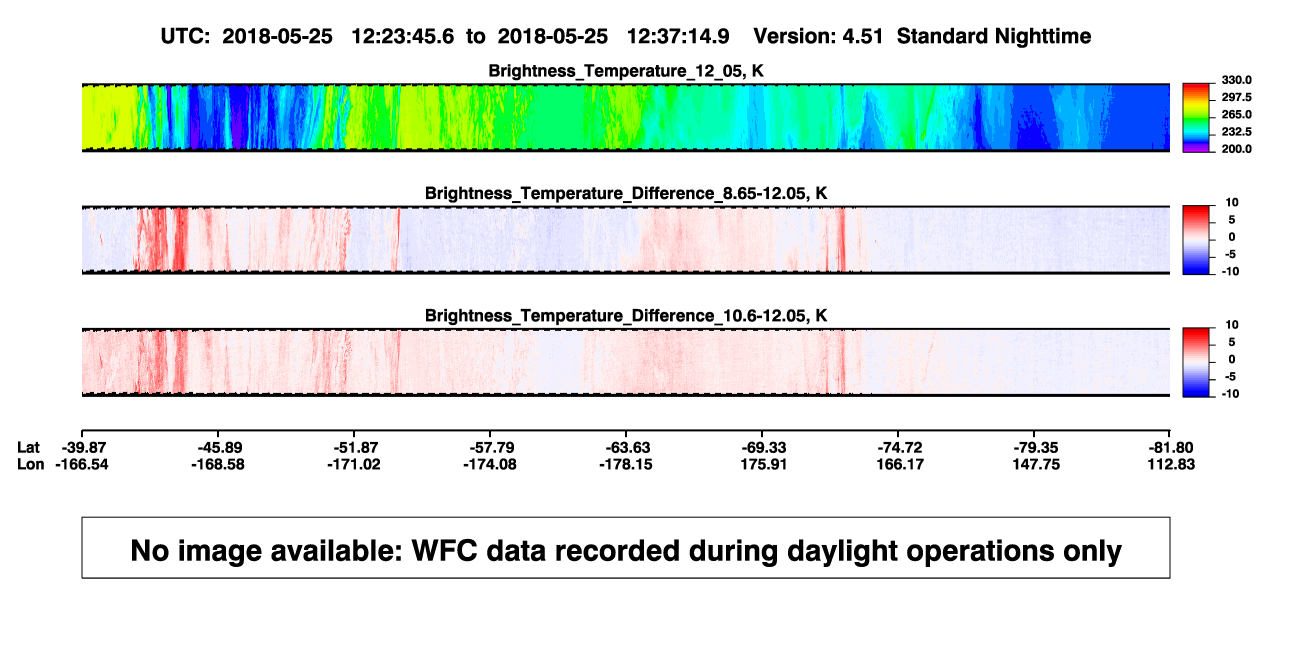Click longitude value 175.91
Viewport: 1300px width, 667px height.
tap(763, 464)
